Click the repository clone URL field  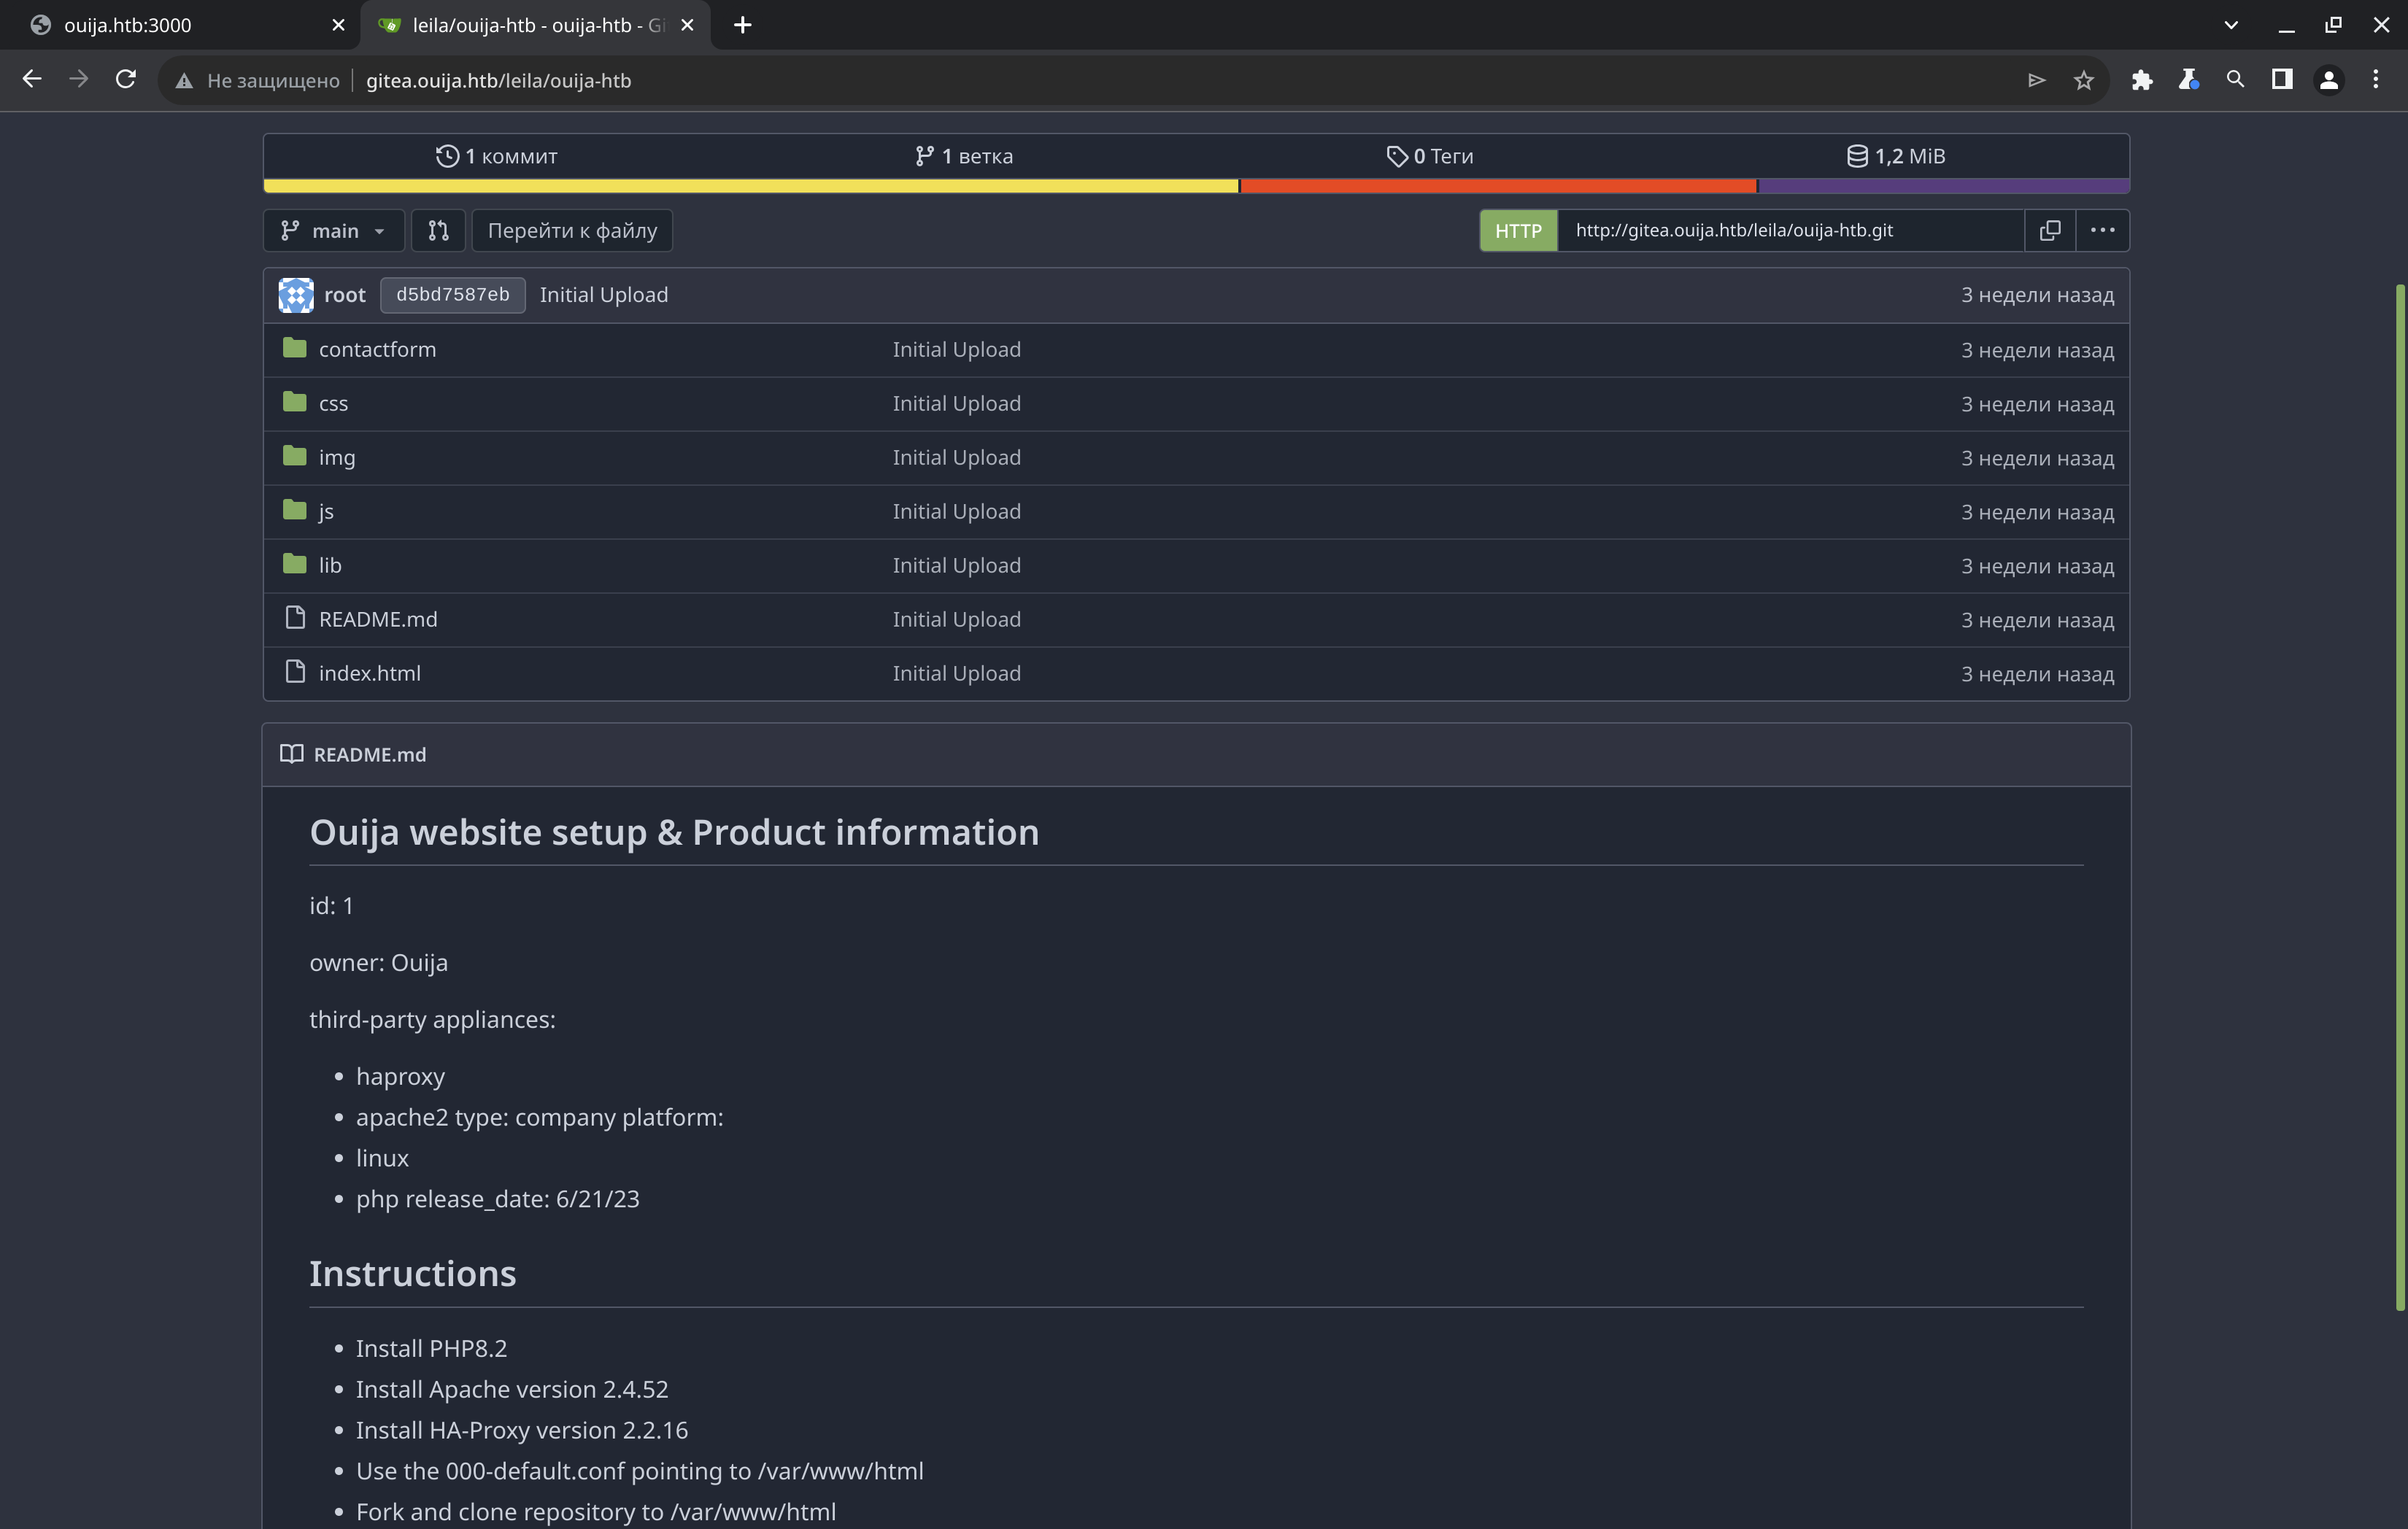pyautogui.click(x=1790, y=231)
